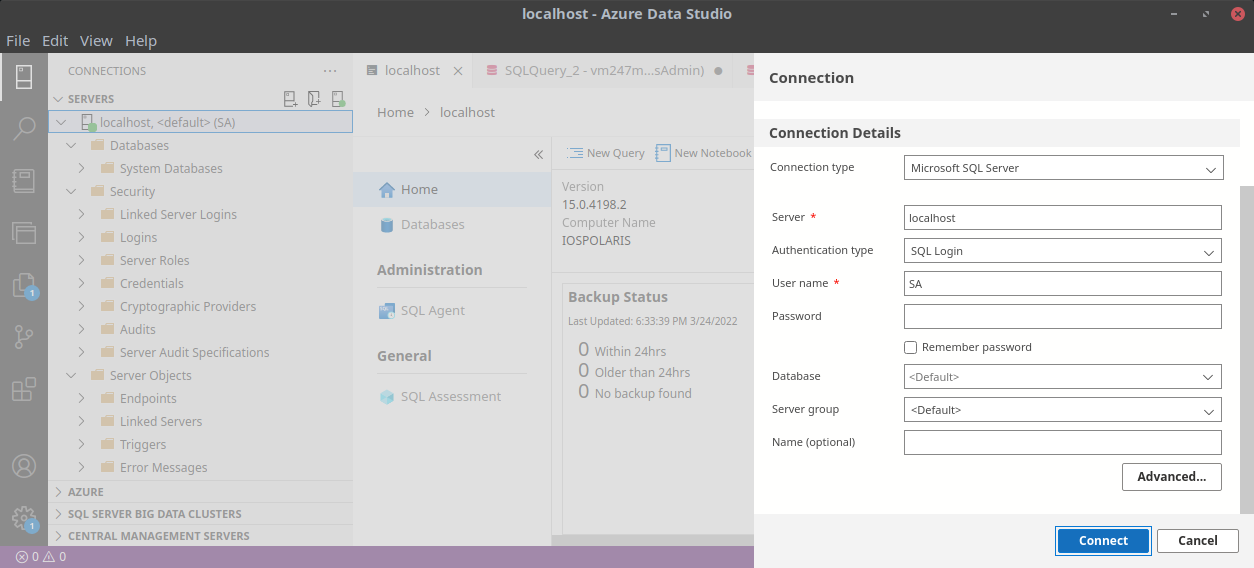Click the New Connection icon in Servers header
Viewport: 1254px width, 568px height.
coord(291,99)
